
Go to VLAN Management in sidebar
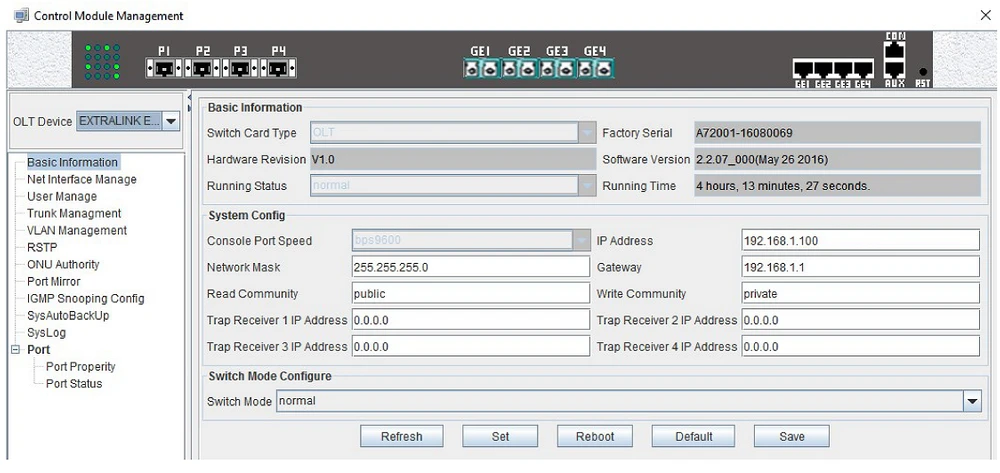(77, 230)
